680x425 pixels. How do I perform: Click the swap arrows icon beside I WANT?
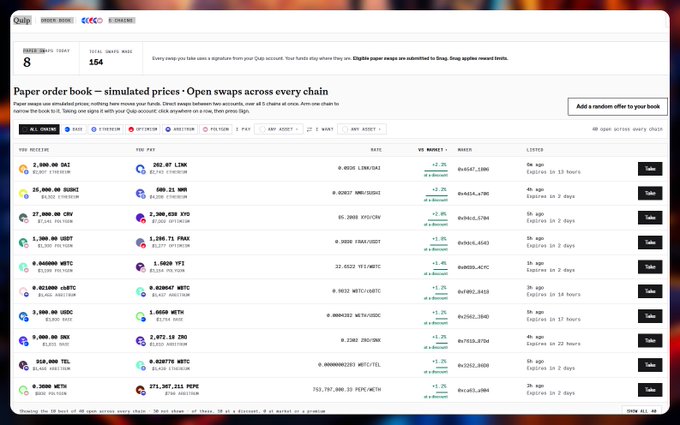[x=309, y=129]
